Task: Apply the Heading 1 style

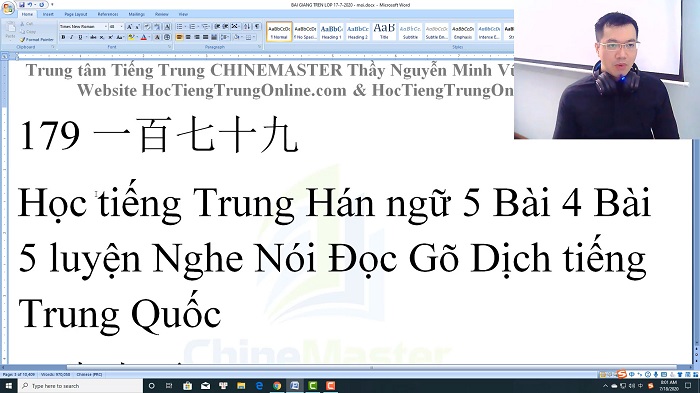Action: tap(331, 31)
